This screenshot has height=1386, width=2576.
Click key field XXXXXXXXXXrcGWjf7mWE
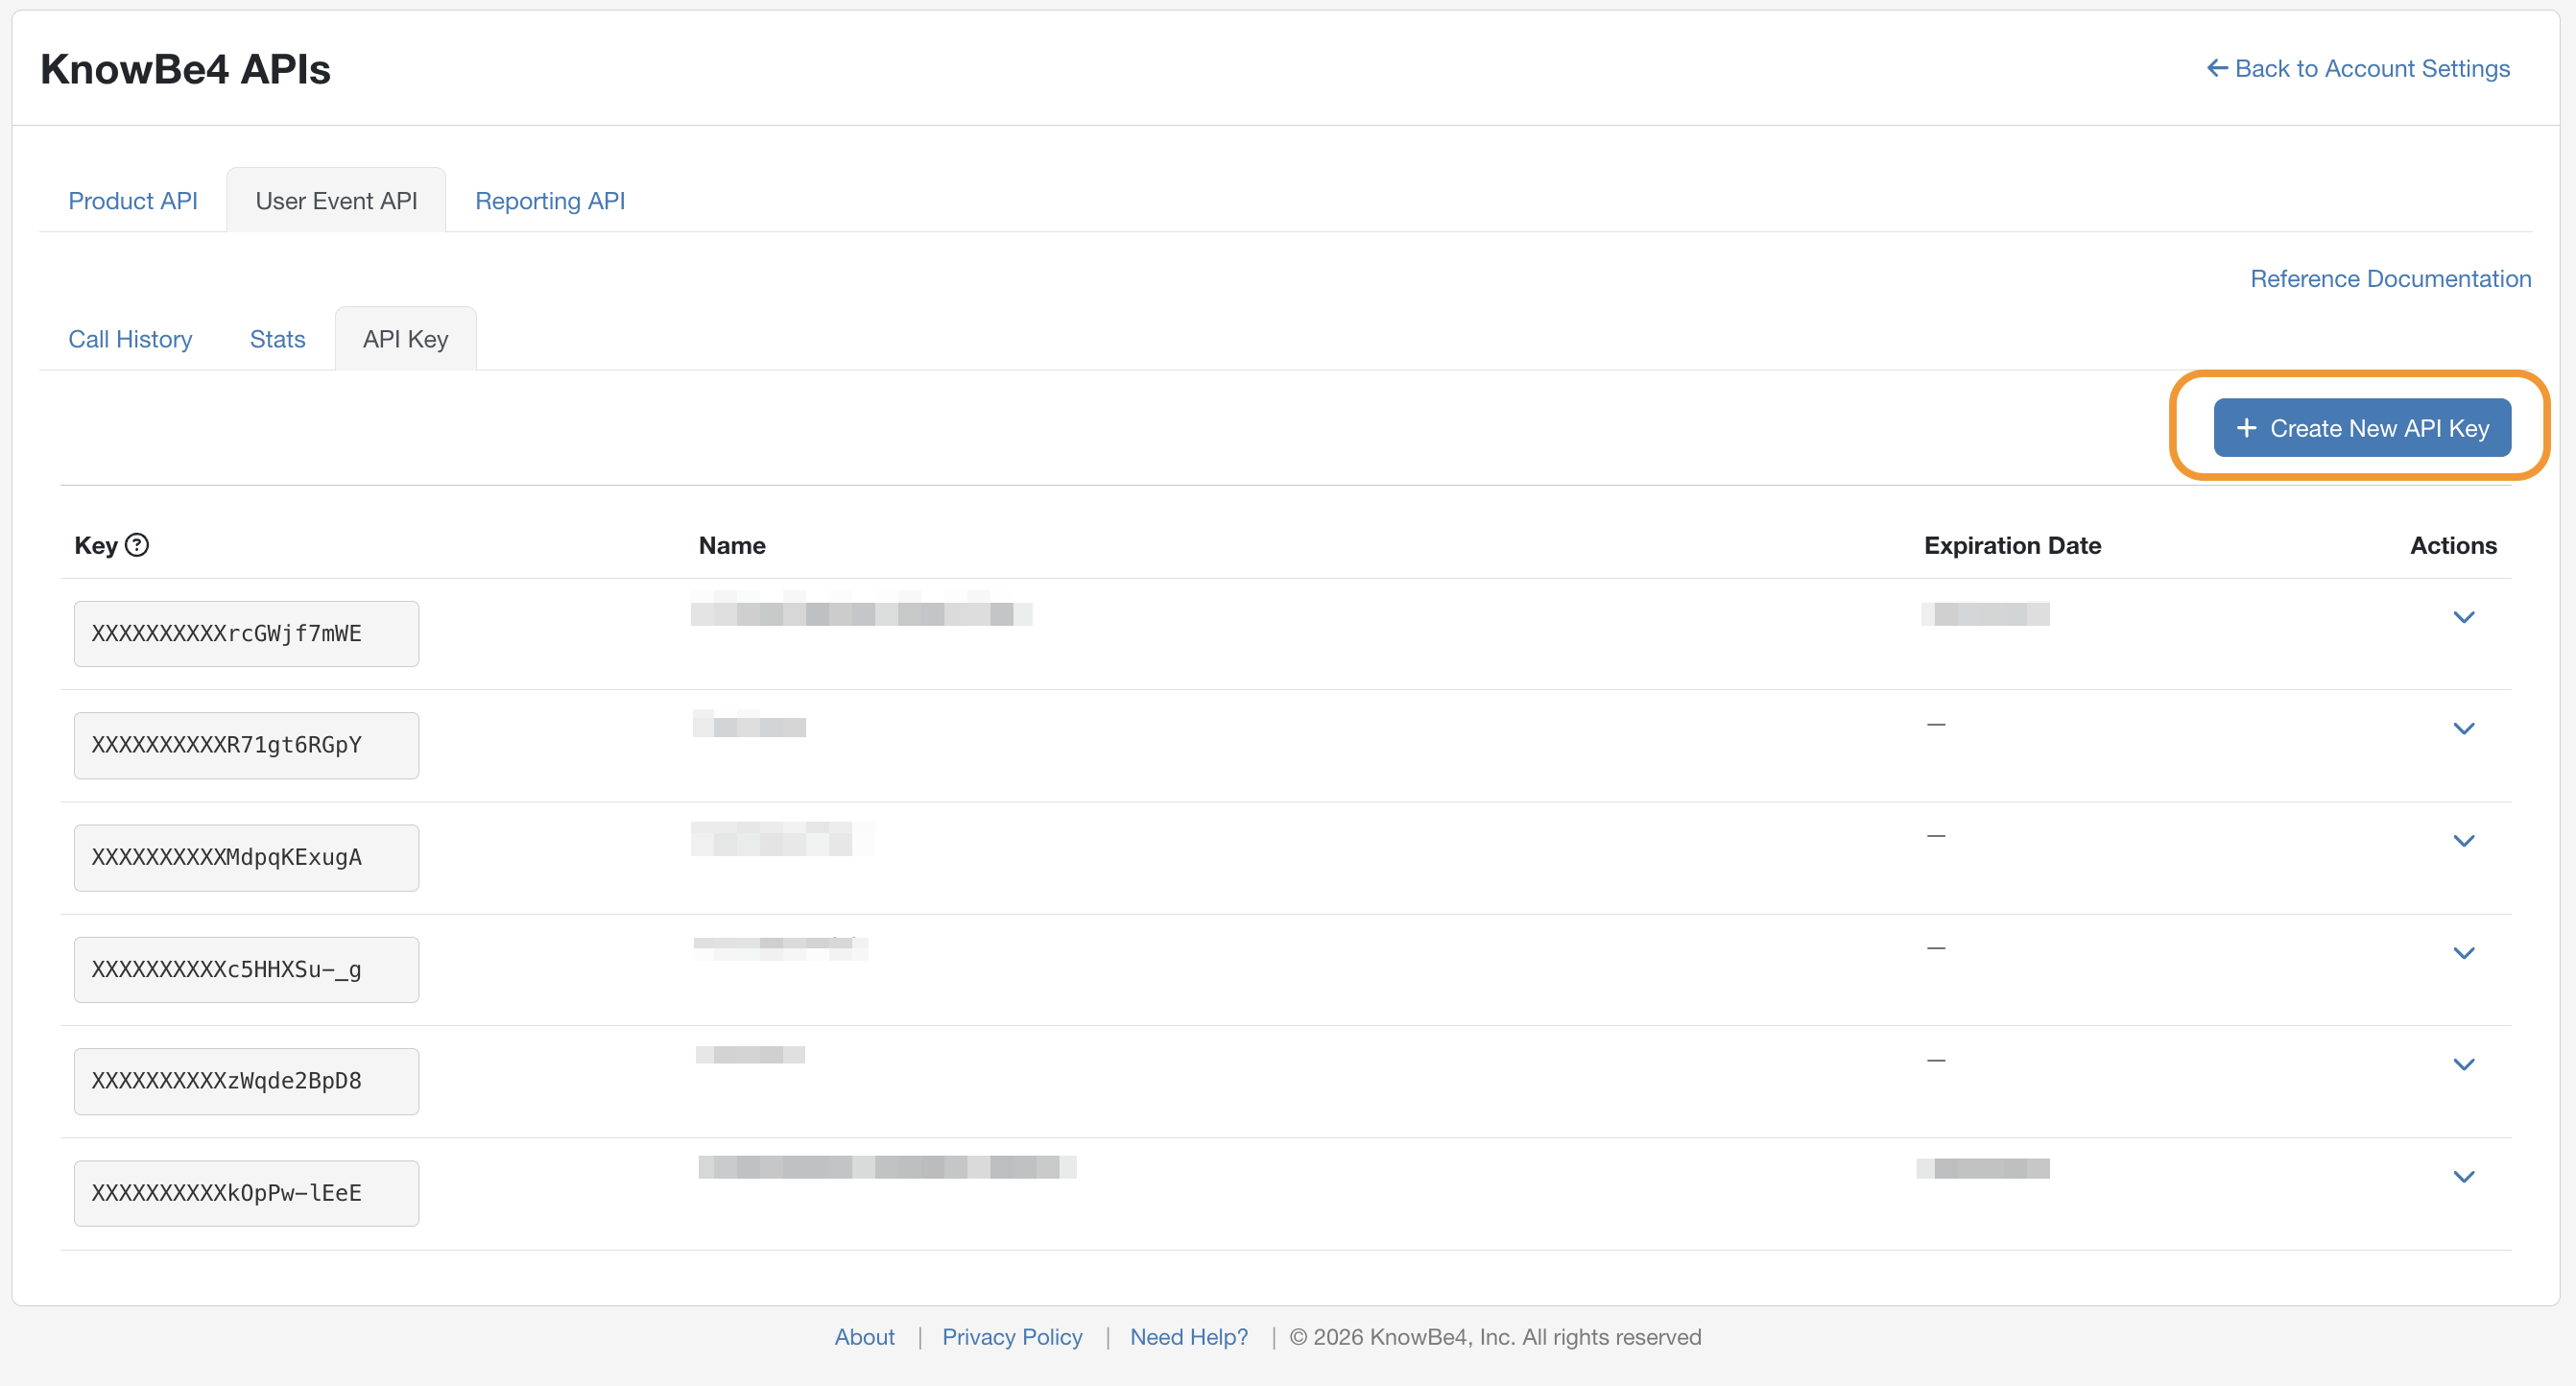246,634
